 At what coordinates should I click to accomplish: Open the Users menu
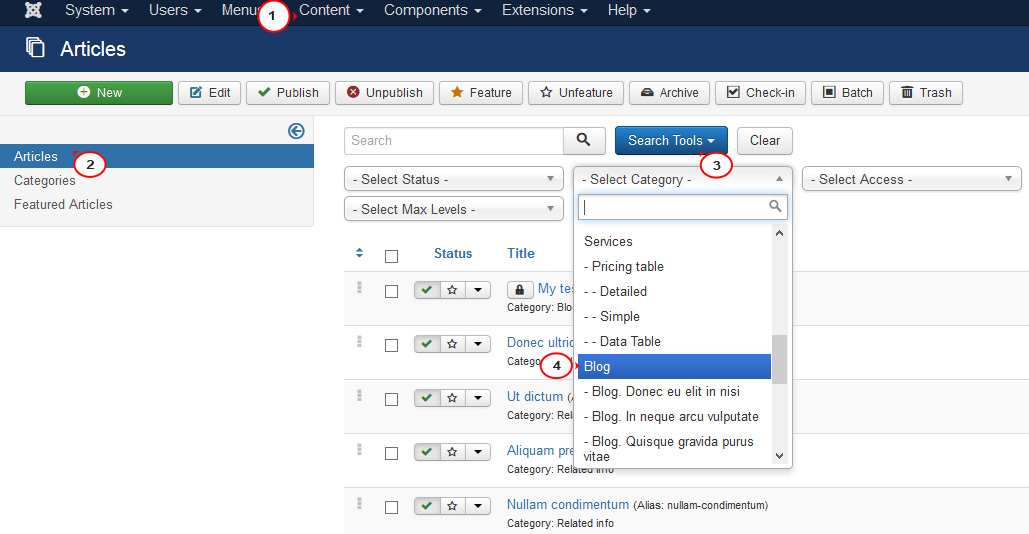pos(175,10)
